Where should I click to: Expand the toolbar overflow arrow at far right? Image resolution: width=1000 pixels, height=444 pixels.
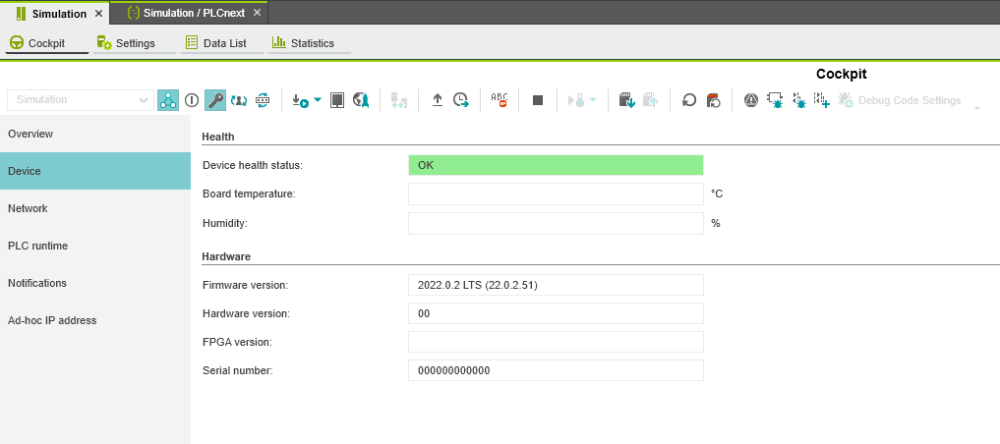(x=977, y=106)
